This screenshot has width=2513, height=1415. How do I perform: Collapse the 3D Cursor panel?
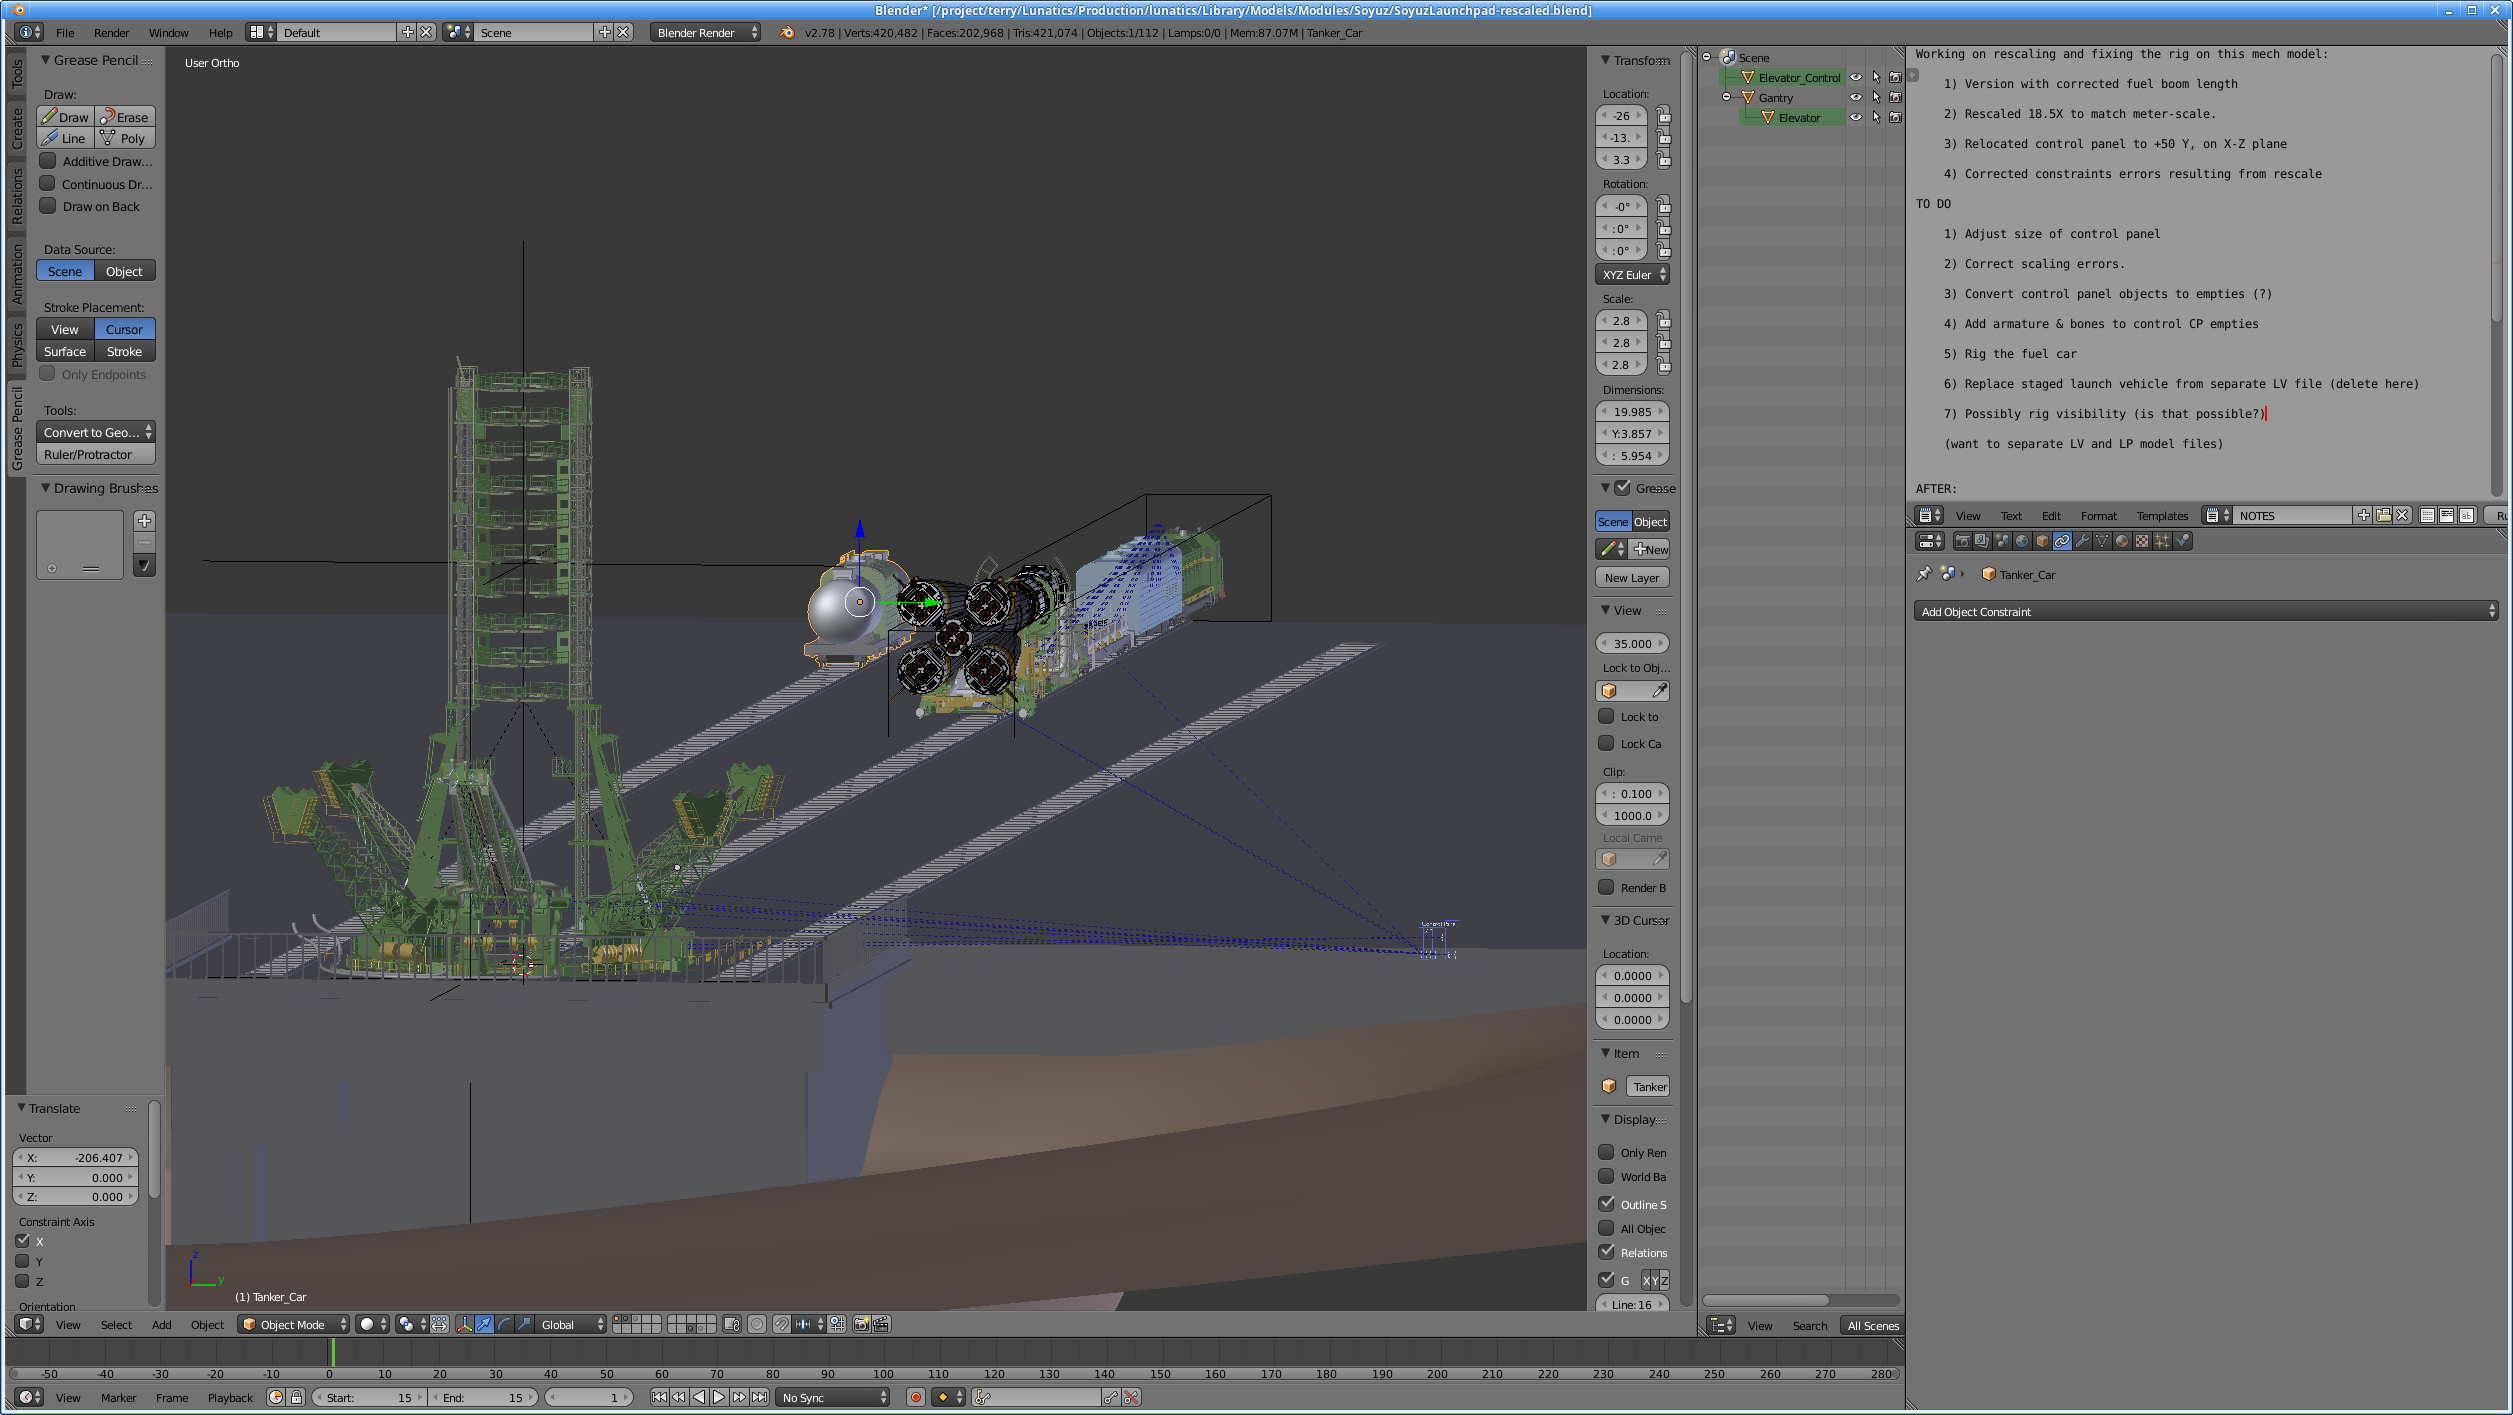pos(1606,920)
